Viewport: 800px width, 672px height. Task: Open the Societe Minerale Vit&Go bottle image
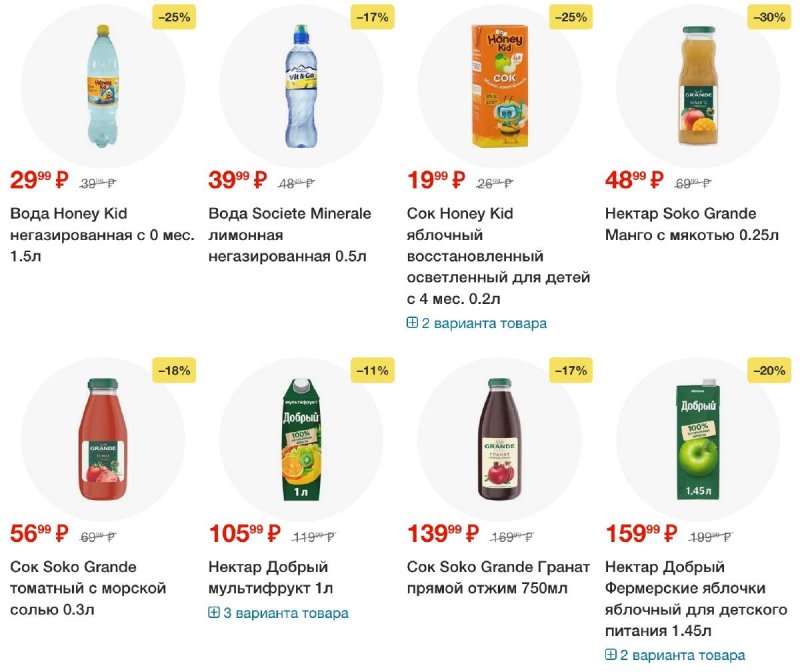[x=302, y=86]
